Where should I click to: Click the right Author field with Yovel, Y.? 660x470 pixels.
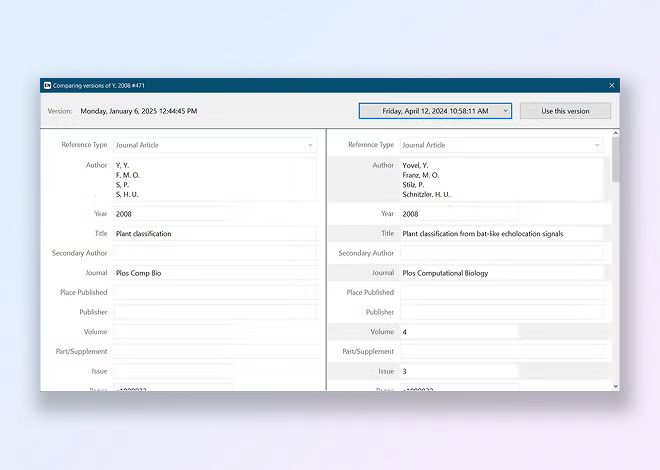pos(501,179)
